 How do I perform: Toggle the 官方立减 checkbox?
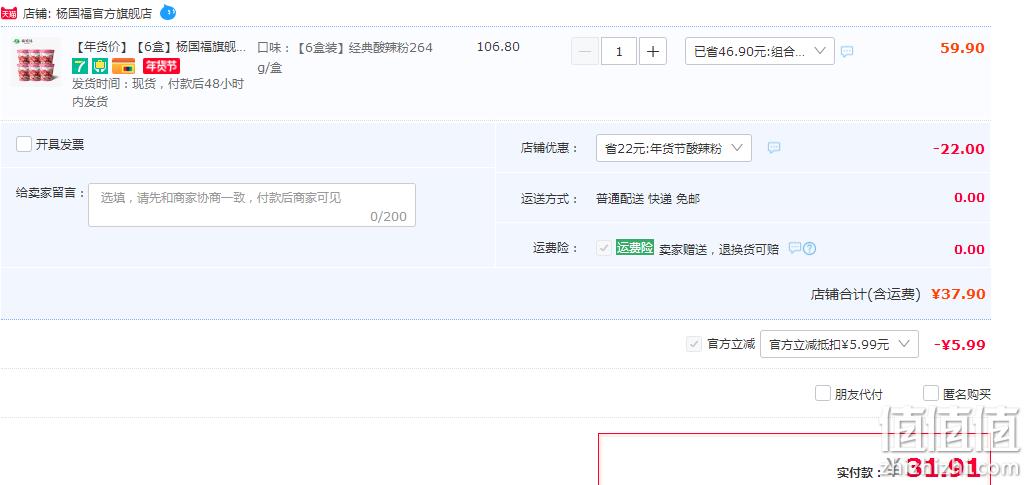coord(694,343)
